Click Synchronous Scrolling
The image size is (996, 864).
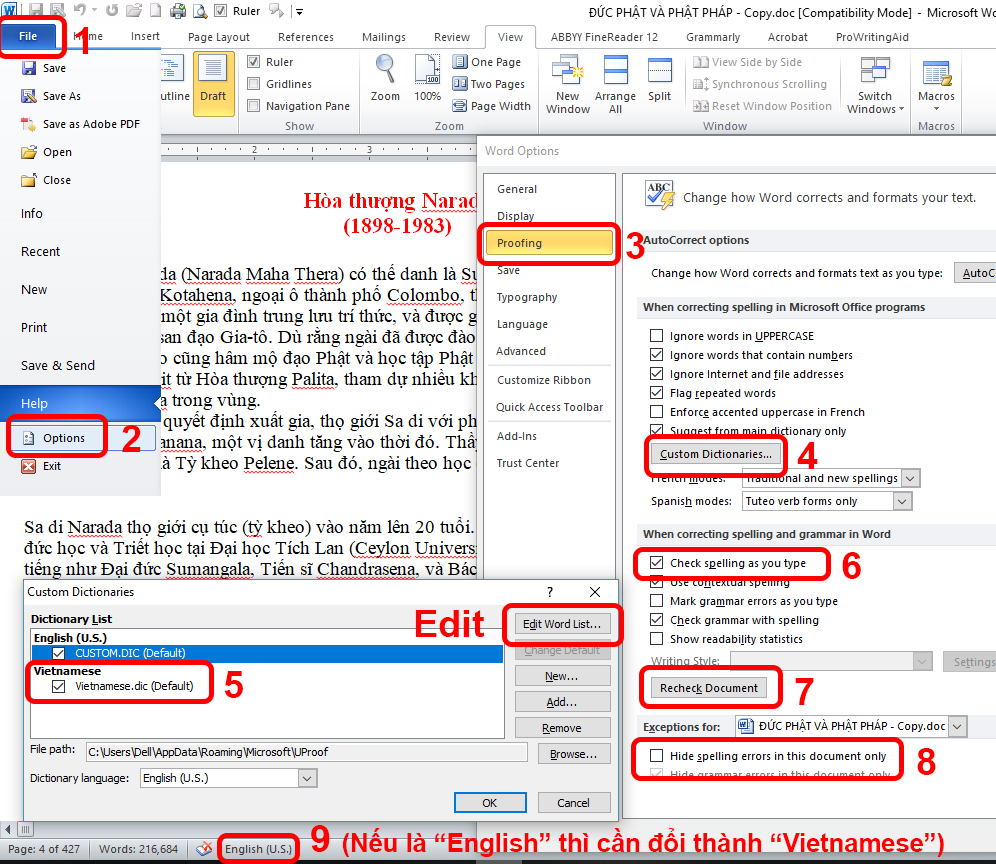760,84
